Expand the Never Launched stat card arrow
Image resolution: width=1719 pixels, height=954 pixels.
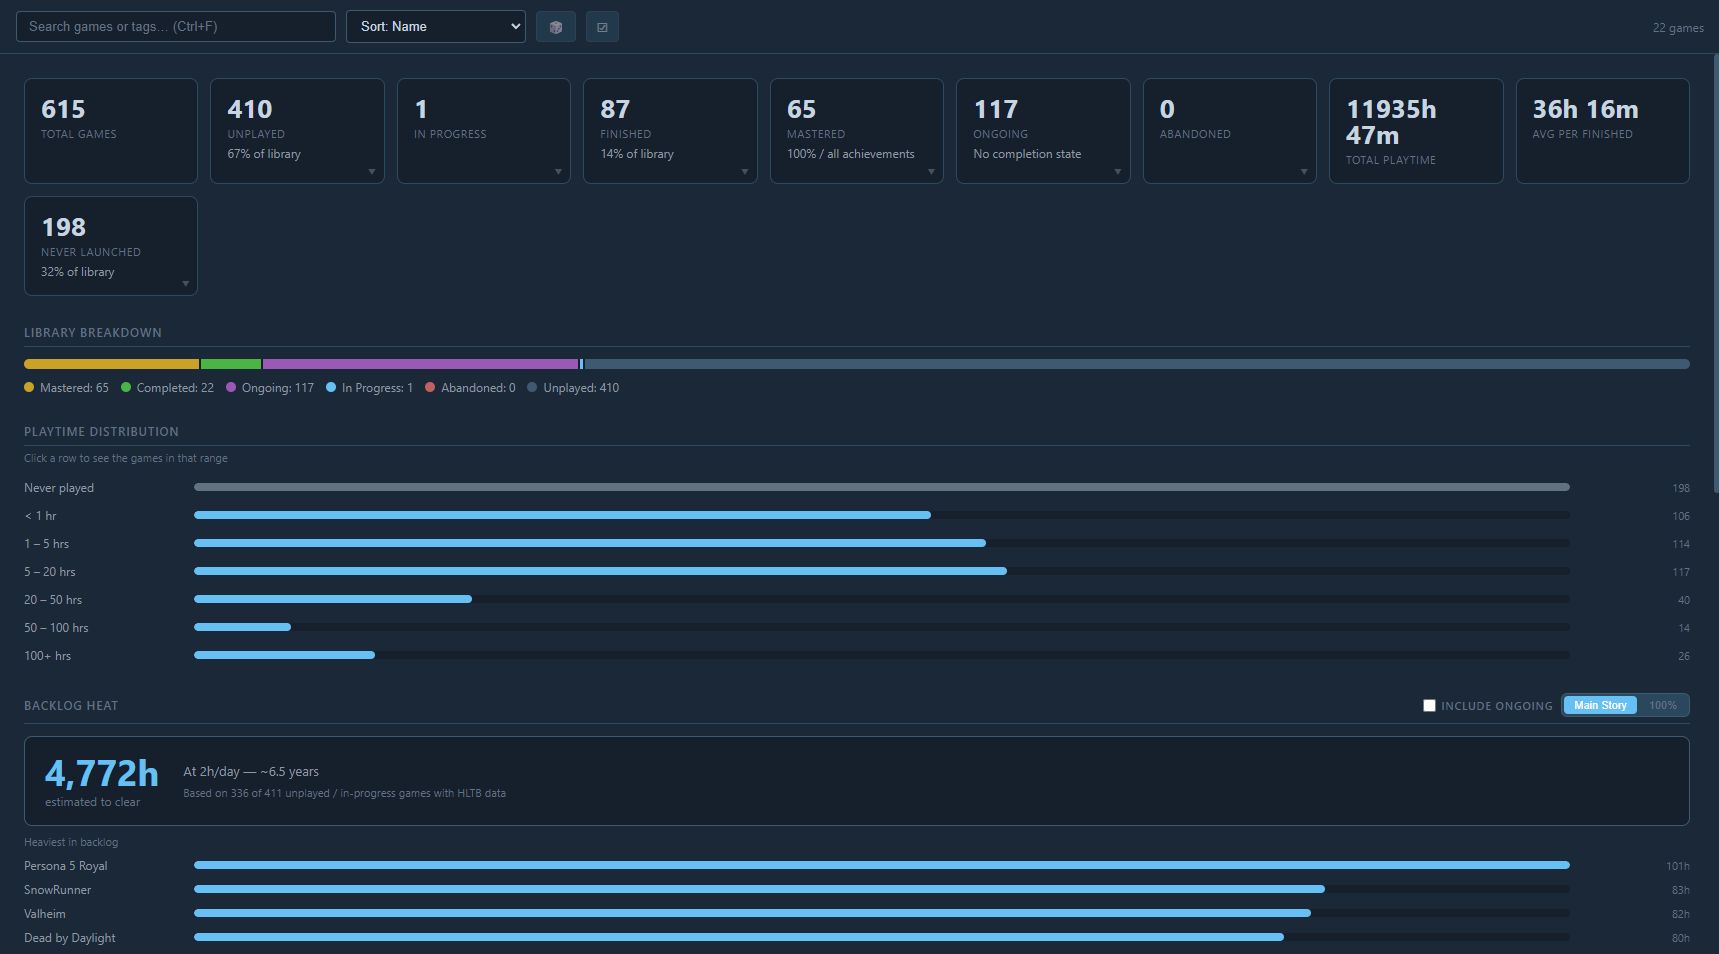pos(185,284)
